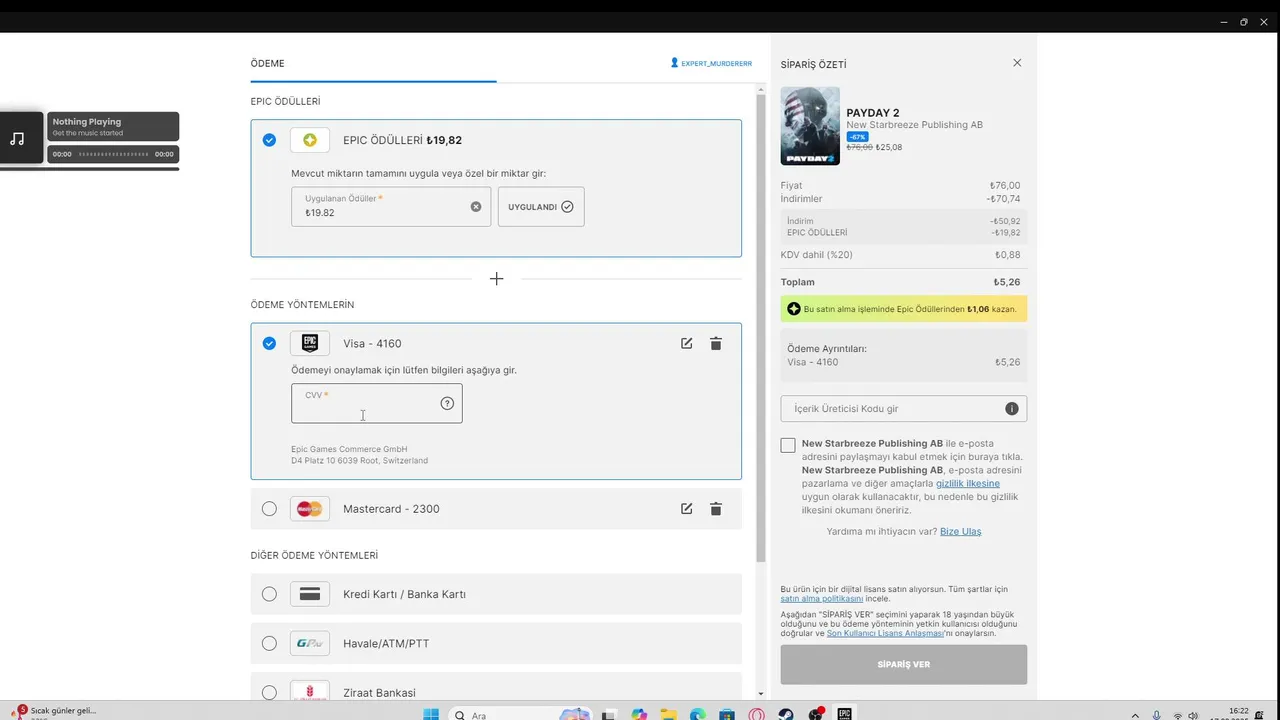Select the Mastercard - 2300 payment method
Image resolution: width=1280 pixels, height=720 pixels.
pyautogui.click(x=269, y=509)
